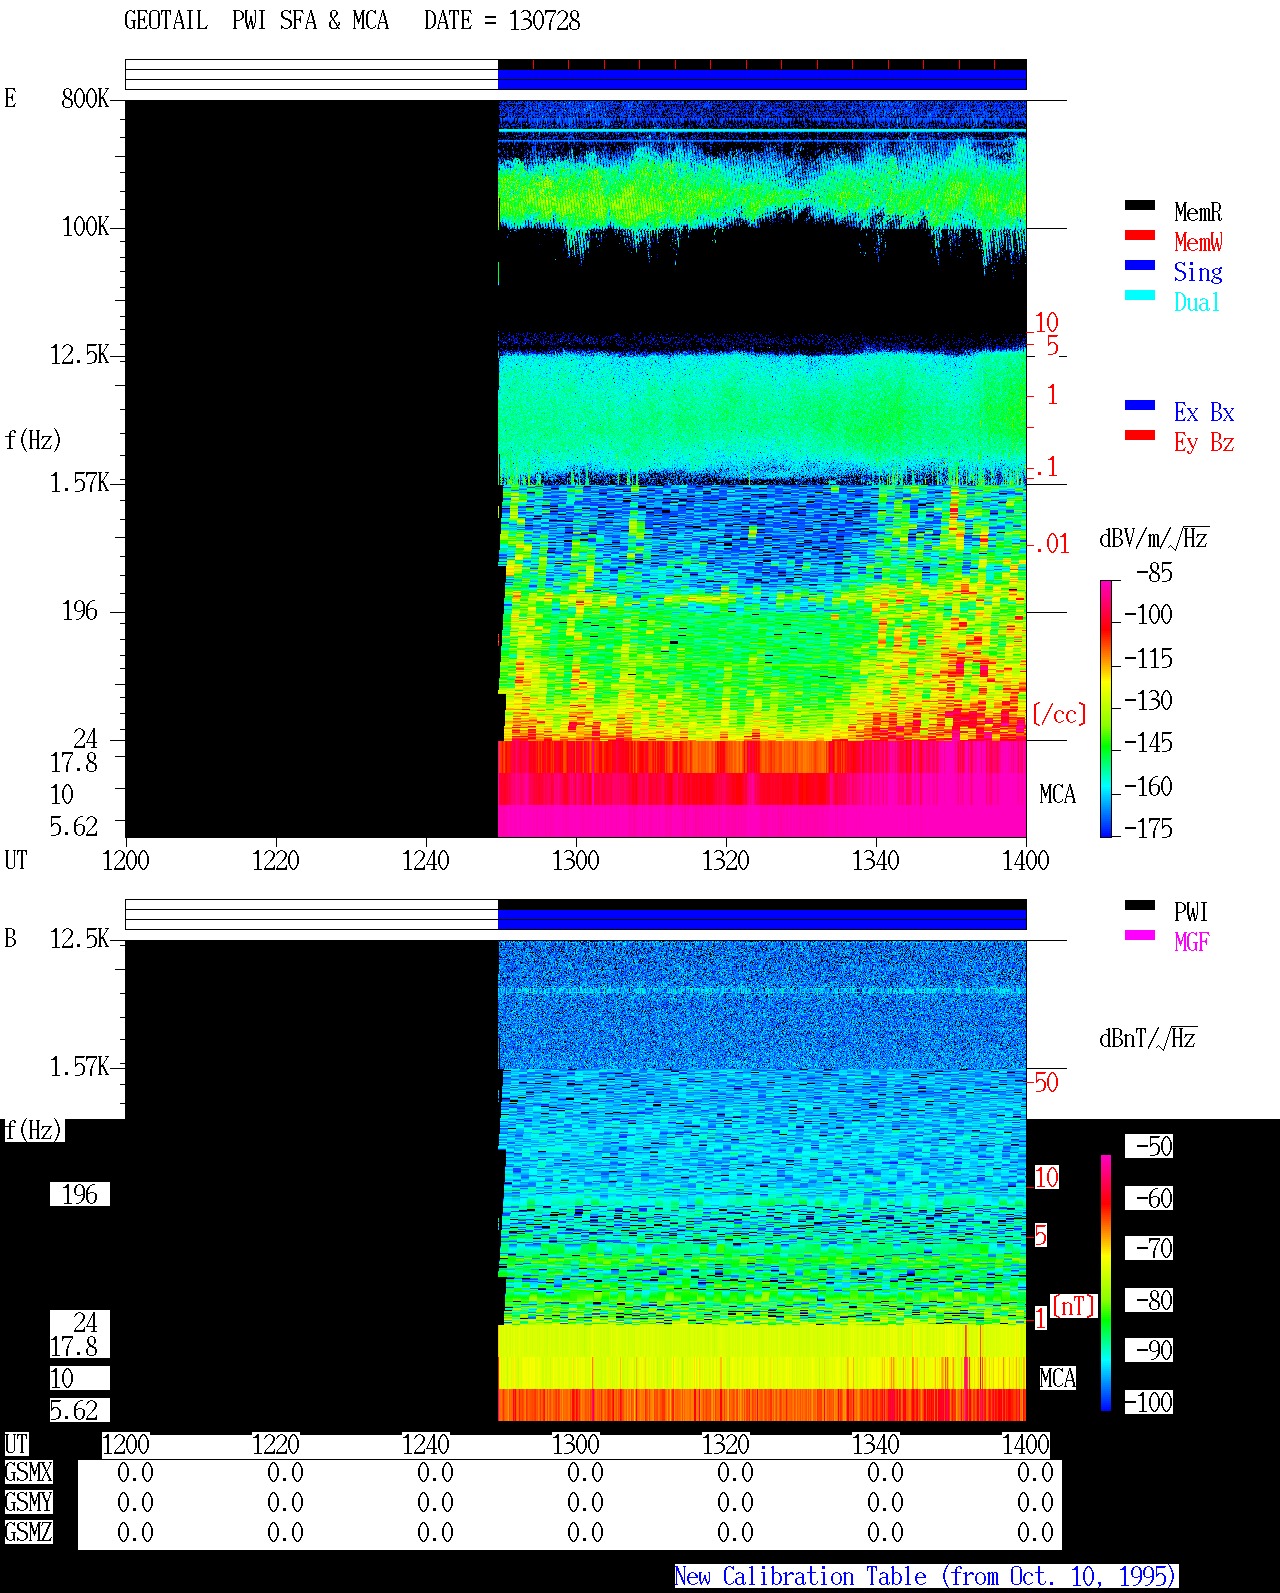Screen dimensions: 1280x1593
Task: Click the 1300 time tick under E panel
Action: [x=575, y=860]
